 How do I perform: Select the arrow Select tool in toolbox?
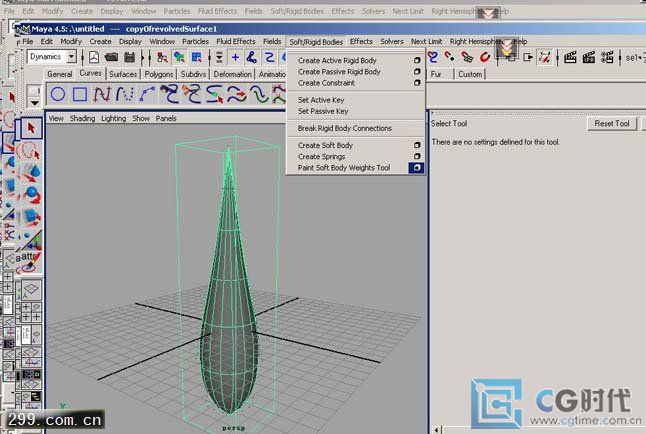[x=31, y=128]
